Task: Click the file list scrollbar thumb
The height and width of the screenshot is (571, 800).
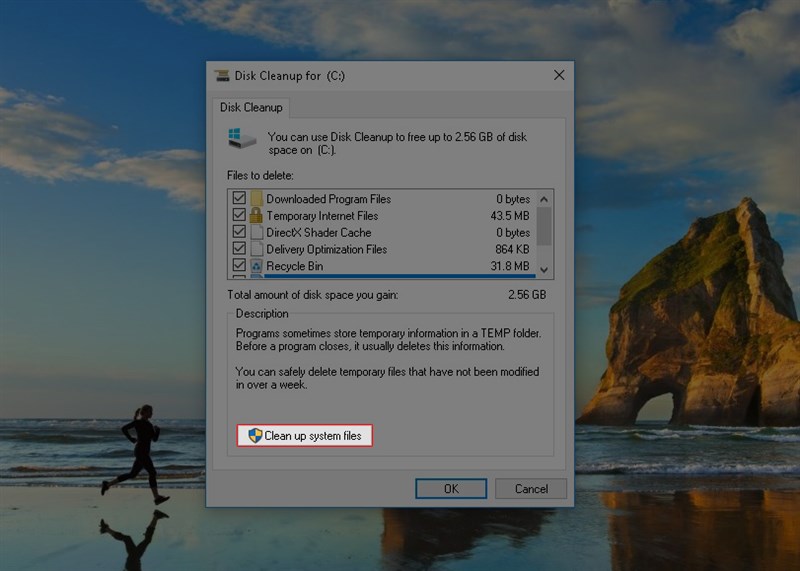Action: pos(544,226)
